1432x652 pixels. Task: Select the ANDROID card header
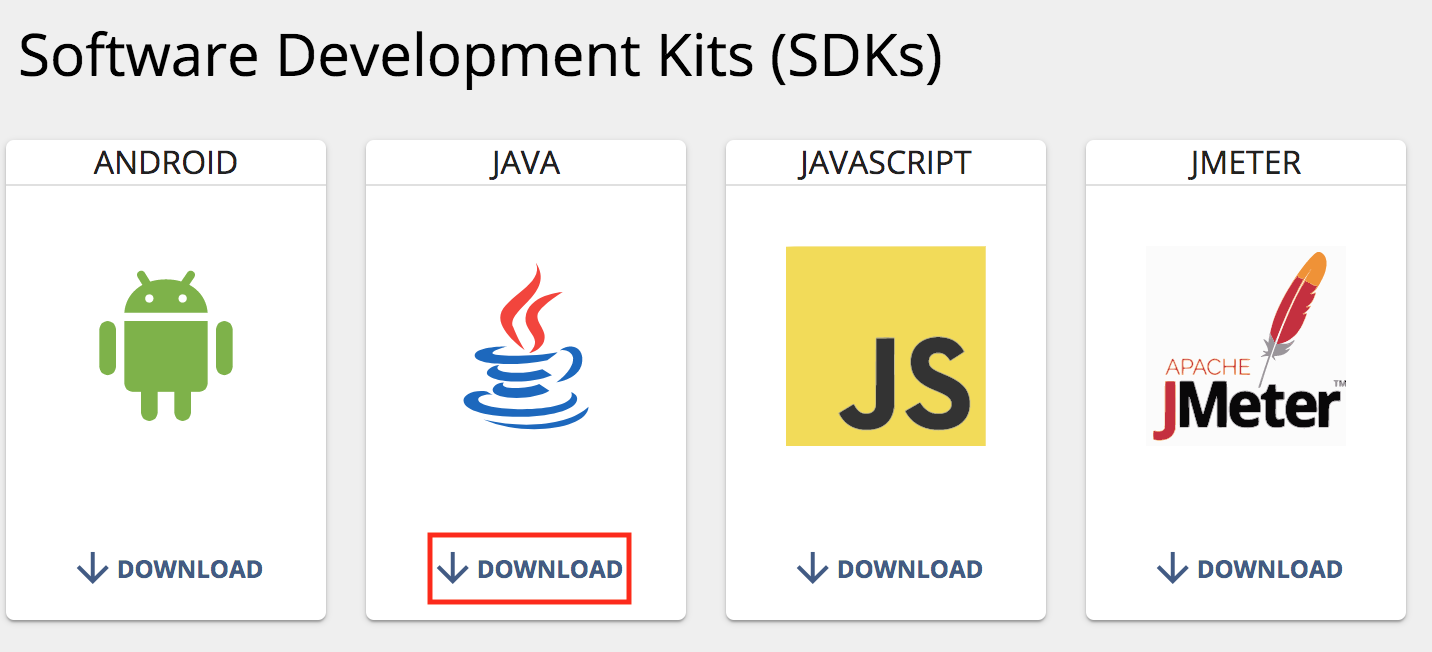pos(166,162)
